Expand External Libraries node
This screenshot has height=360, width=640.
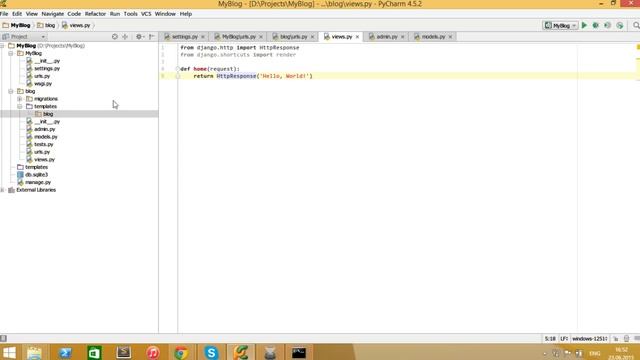(x=3, y=190)
